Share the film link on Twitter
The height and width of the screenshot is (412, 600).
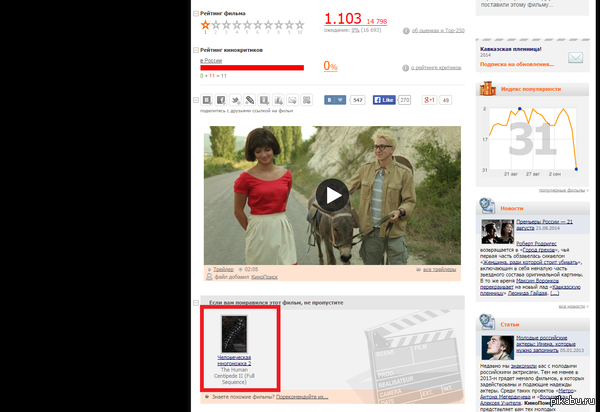pyautogui.click(x=235, y=100)
